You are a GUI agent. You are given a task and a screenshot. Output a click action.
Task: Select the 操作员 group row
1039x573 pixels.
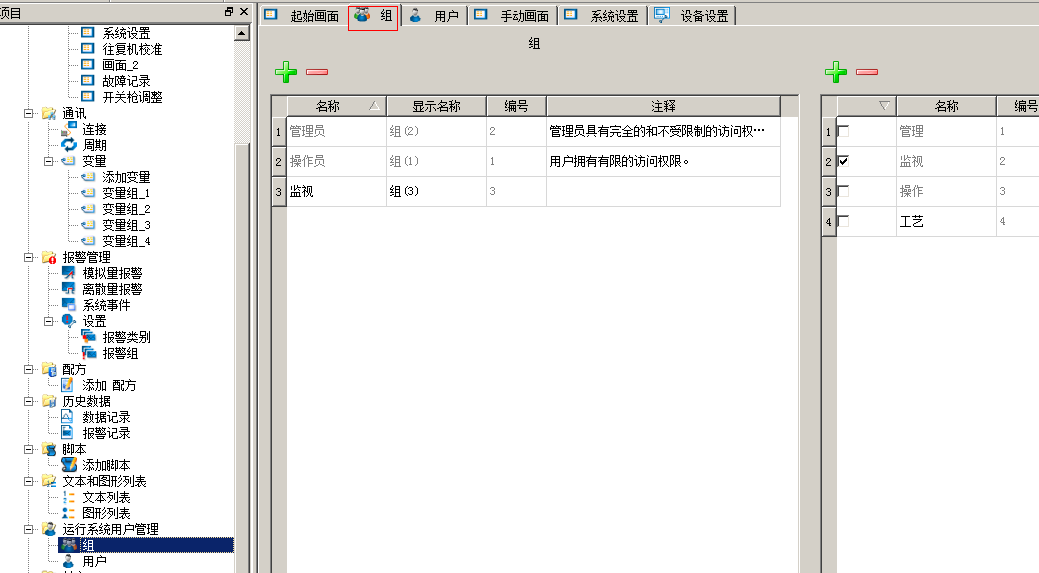tap(527, 161)
